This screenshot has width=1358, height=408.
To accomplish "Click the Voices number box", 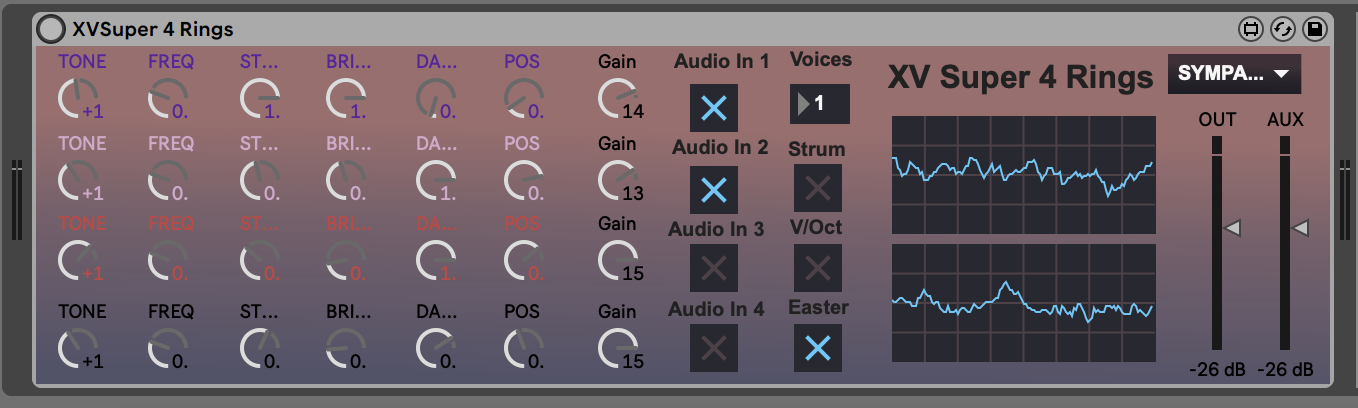I will click(x=820, y=104).
